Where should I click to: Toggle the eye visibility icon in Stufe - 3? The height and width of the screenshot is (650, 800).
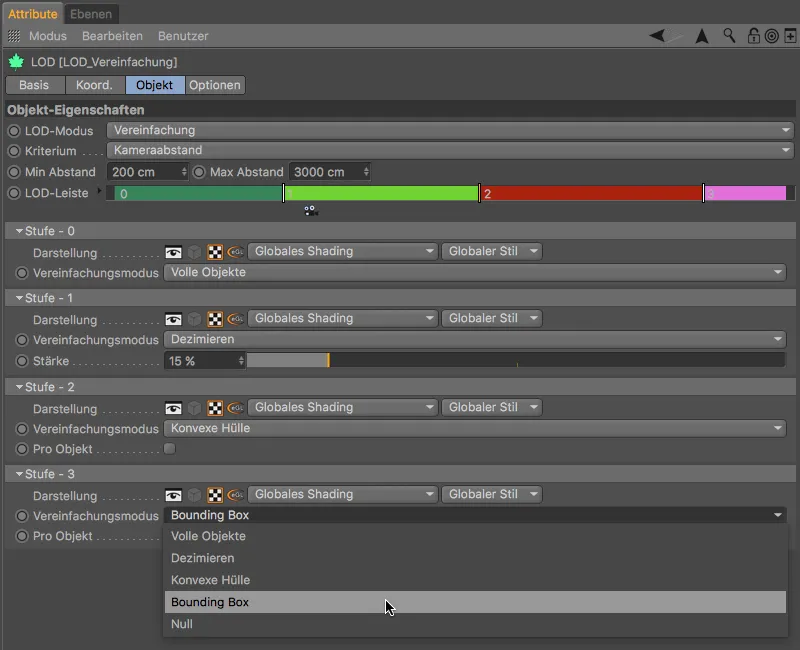pos(173,495)
